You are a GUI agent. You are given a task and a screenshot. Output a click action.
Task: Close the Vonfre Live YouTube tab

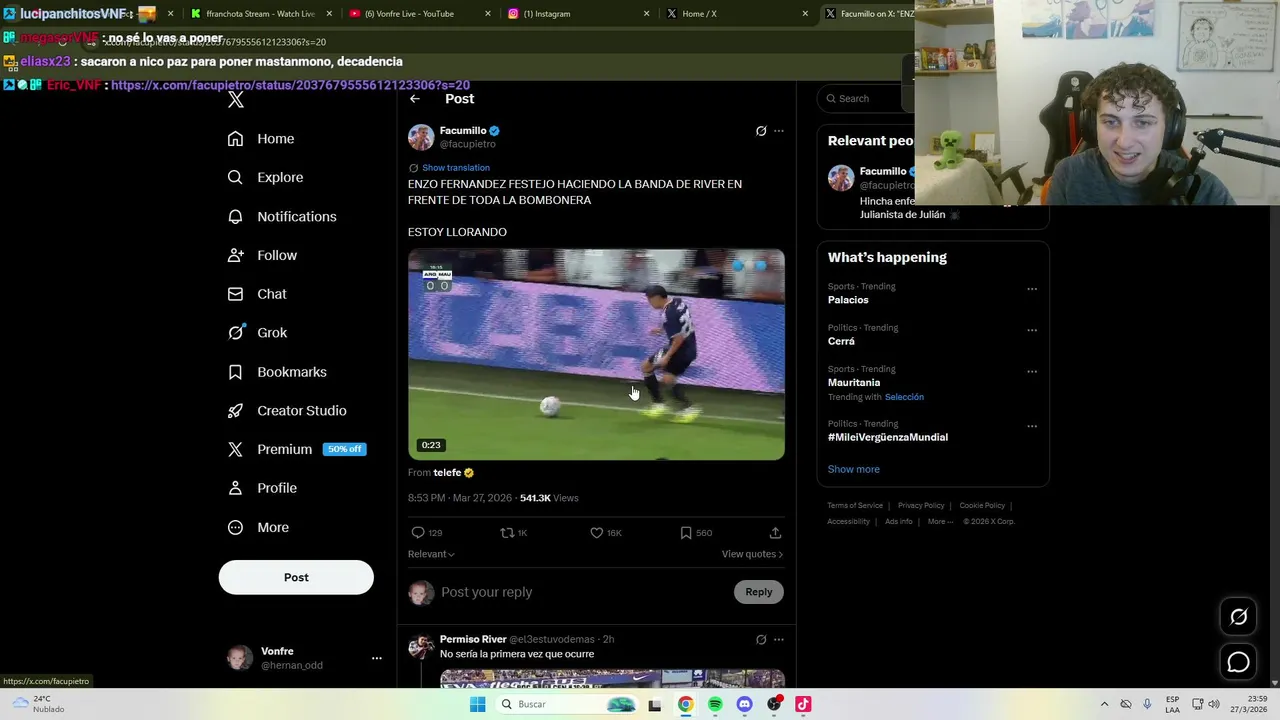point(488,14)
